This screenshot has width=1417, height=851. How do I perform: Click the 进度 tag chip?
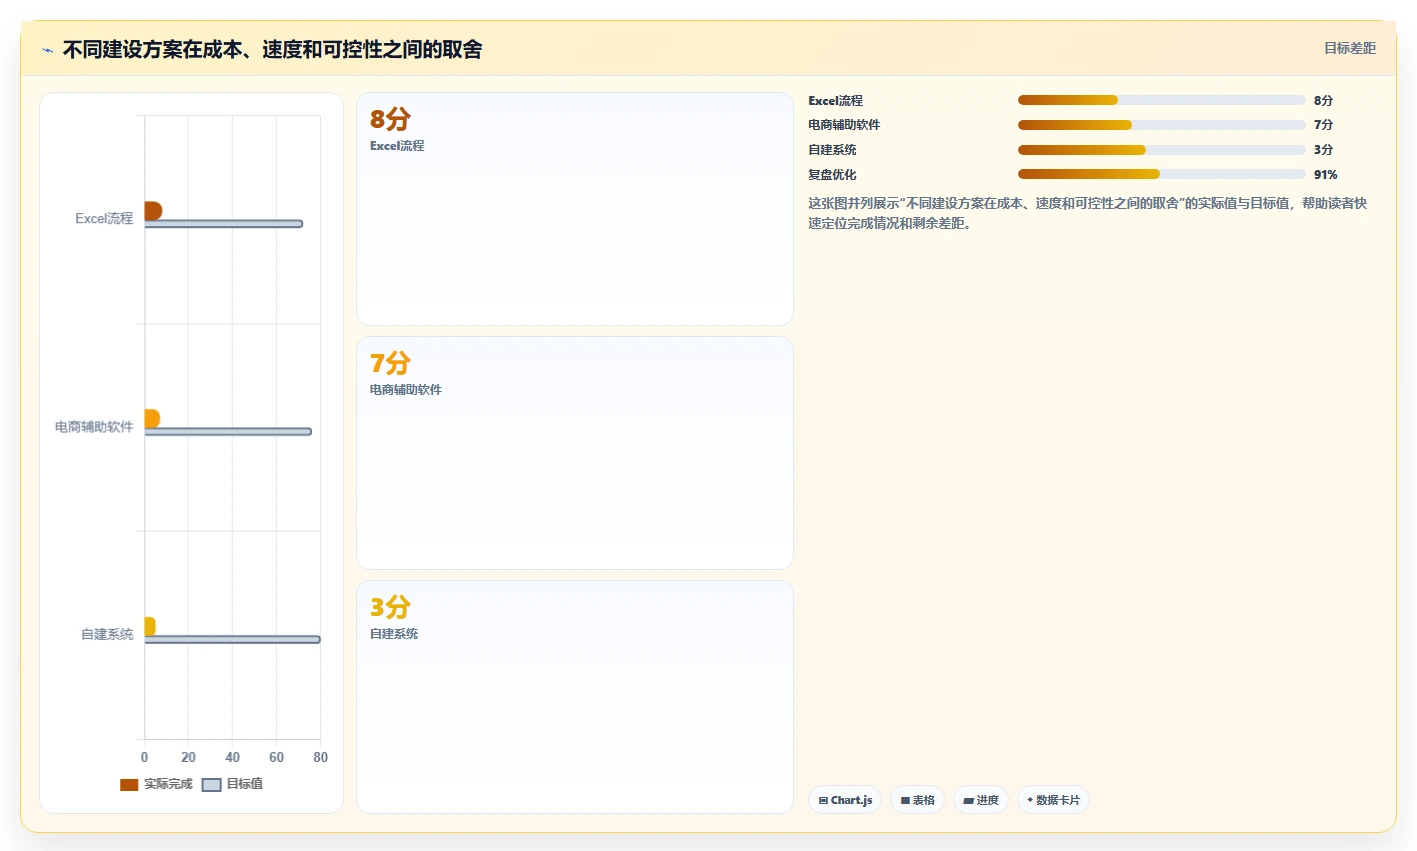coord(981,800)
